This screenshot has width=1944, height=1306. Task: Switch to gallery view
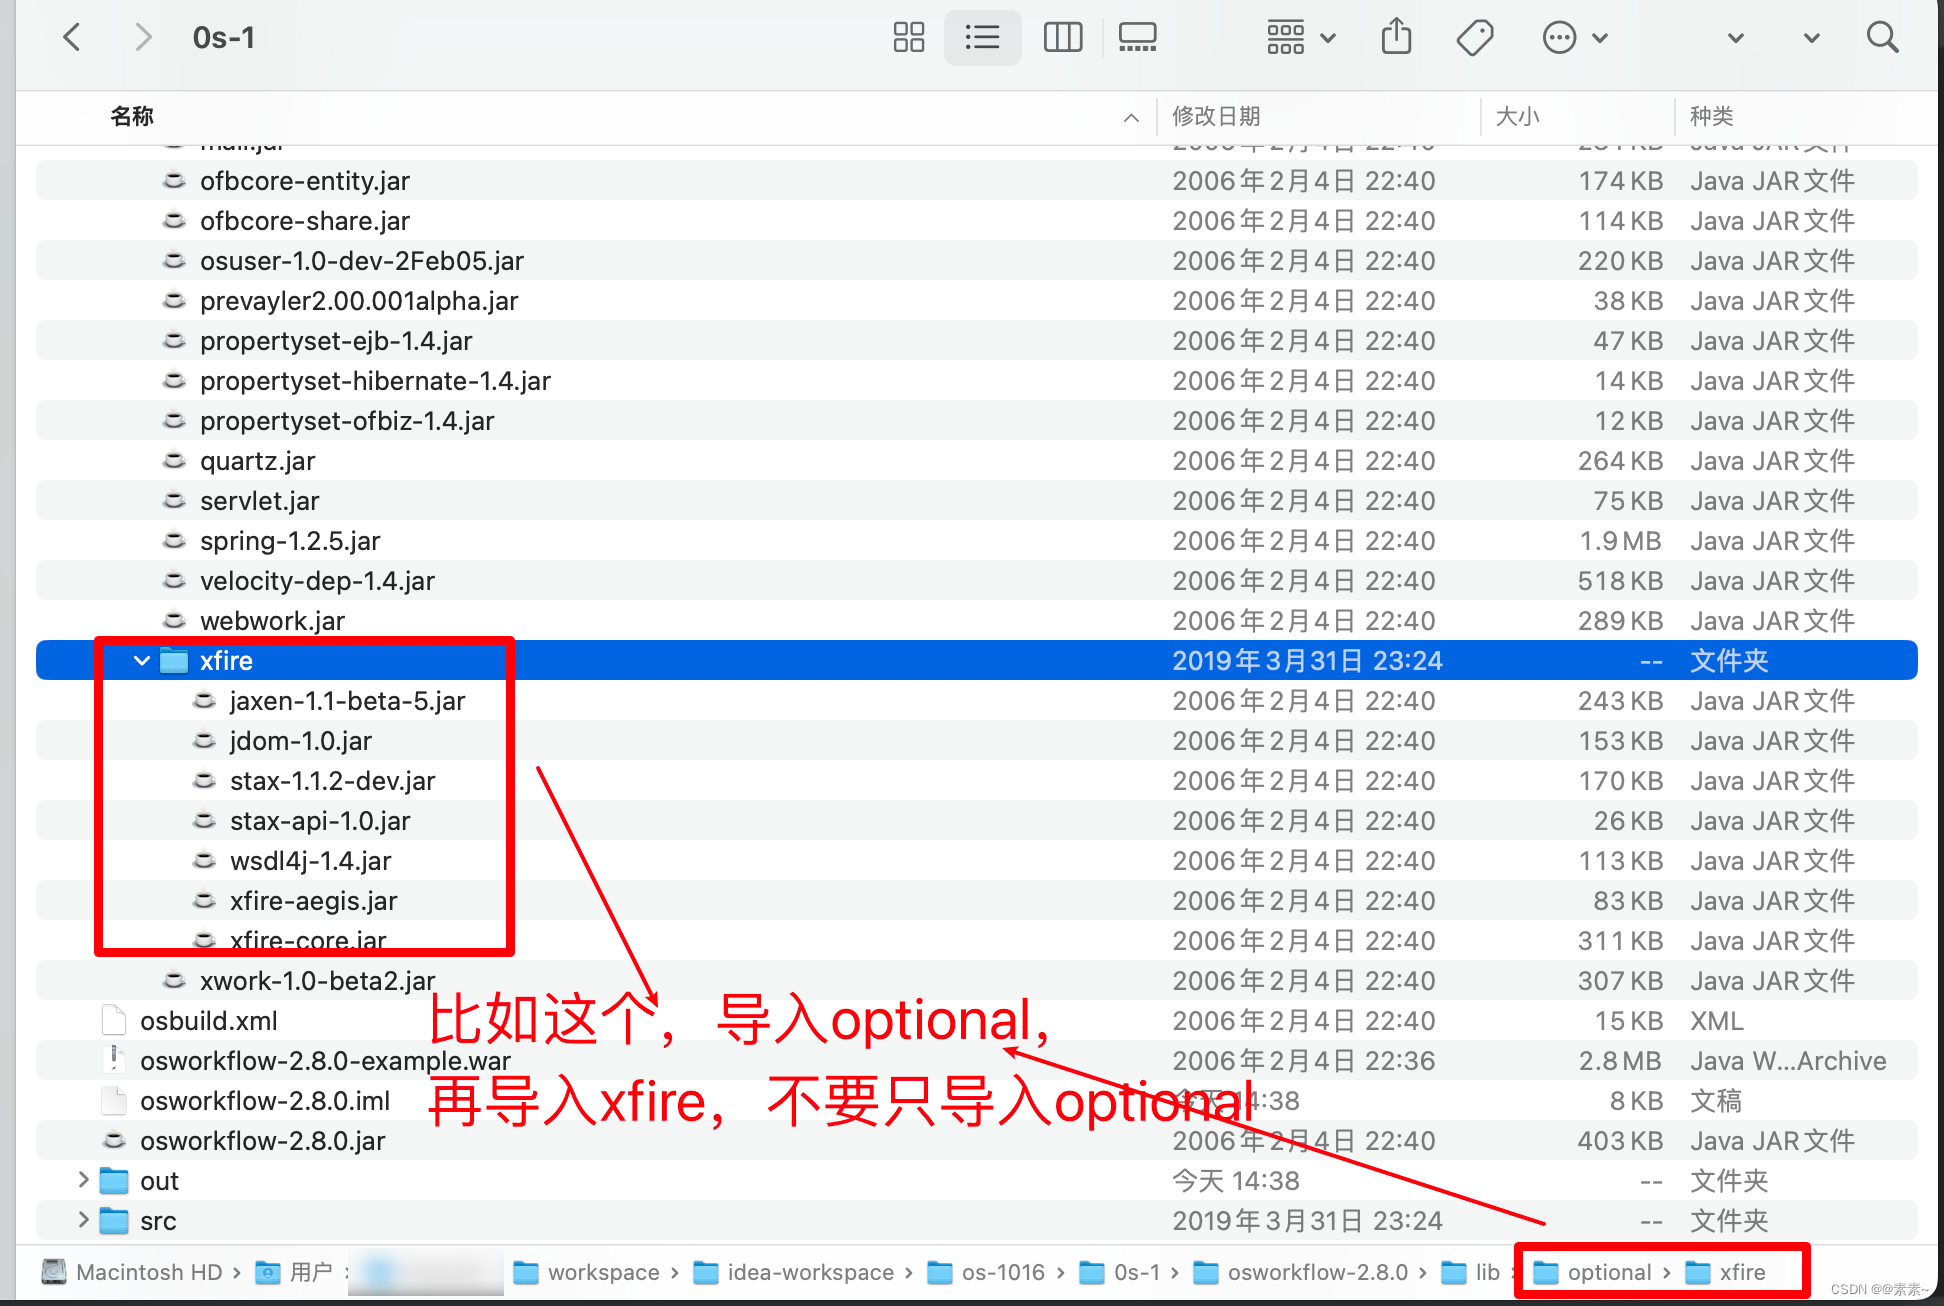(1137, 37)
